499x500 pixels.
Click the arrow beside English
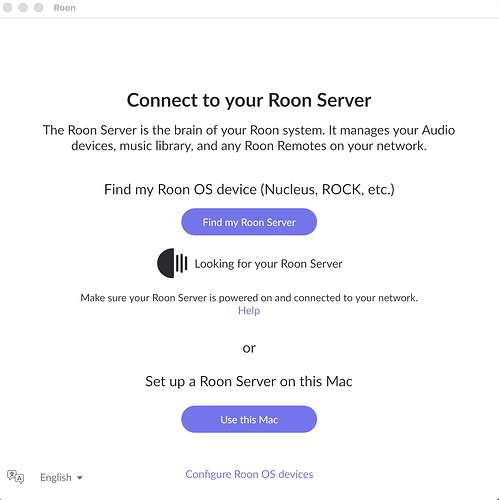80,478
